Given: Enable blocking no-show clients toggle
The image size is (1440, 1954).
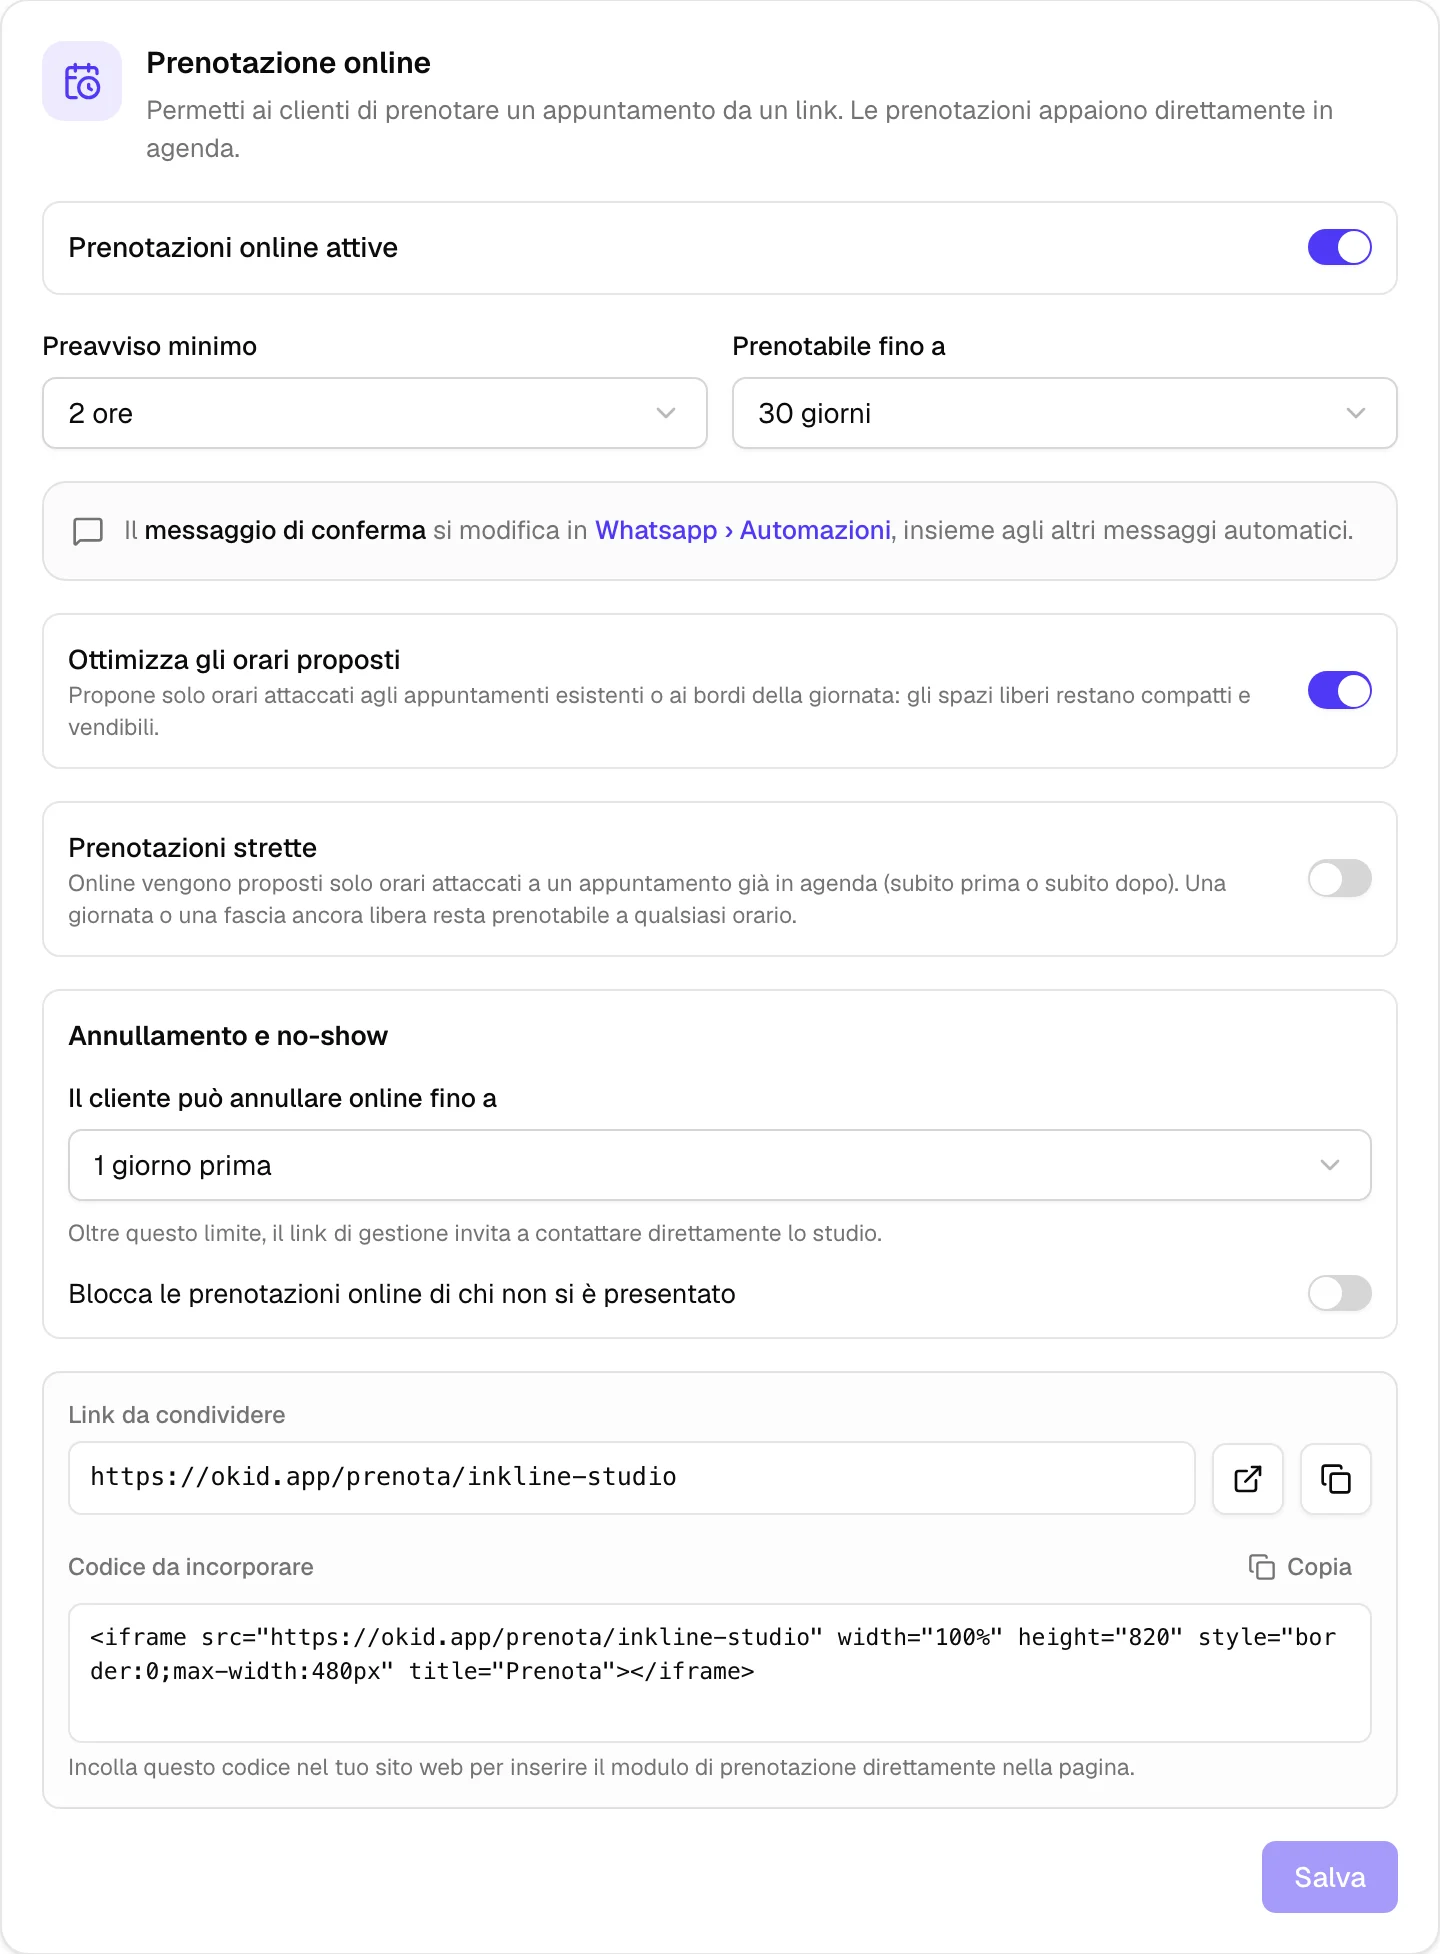Looking at the screenshot, I should click(1340, 1294).
